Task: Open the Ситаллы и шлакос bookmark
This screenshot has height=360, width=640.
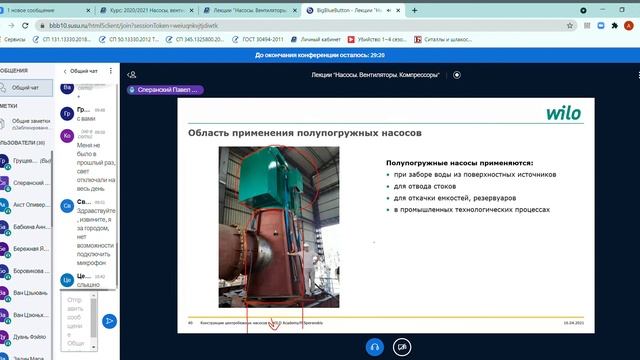Action: 443,40
